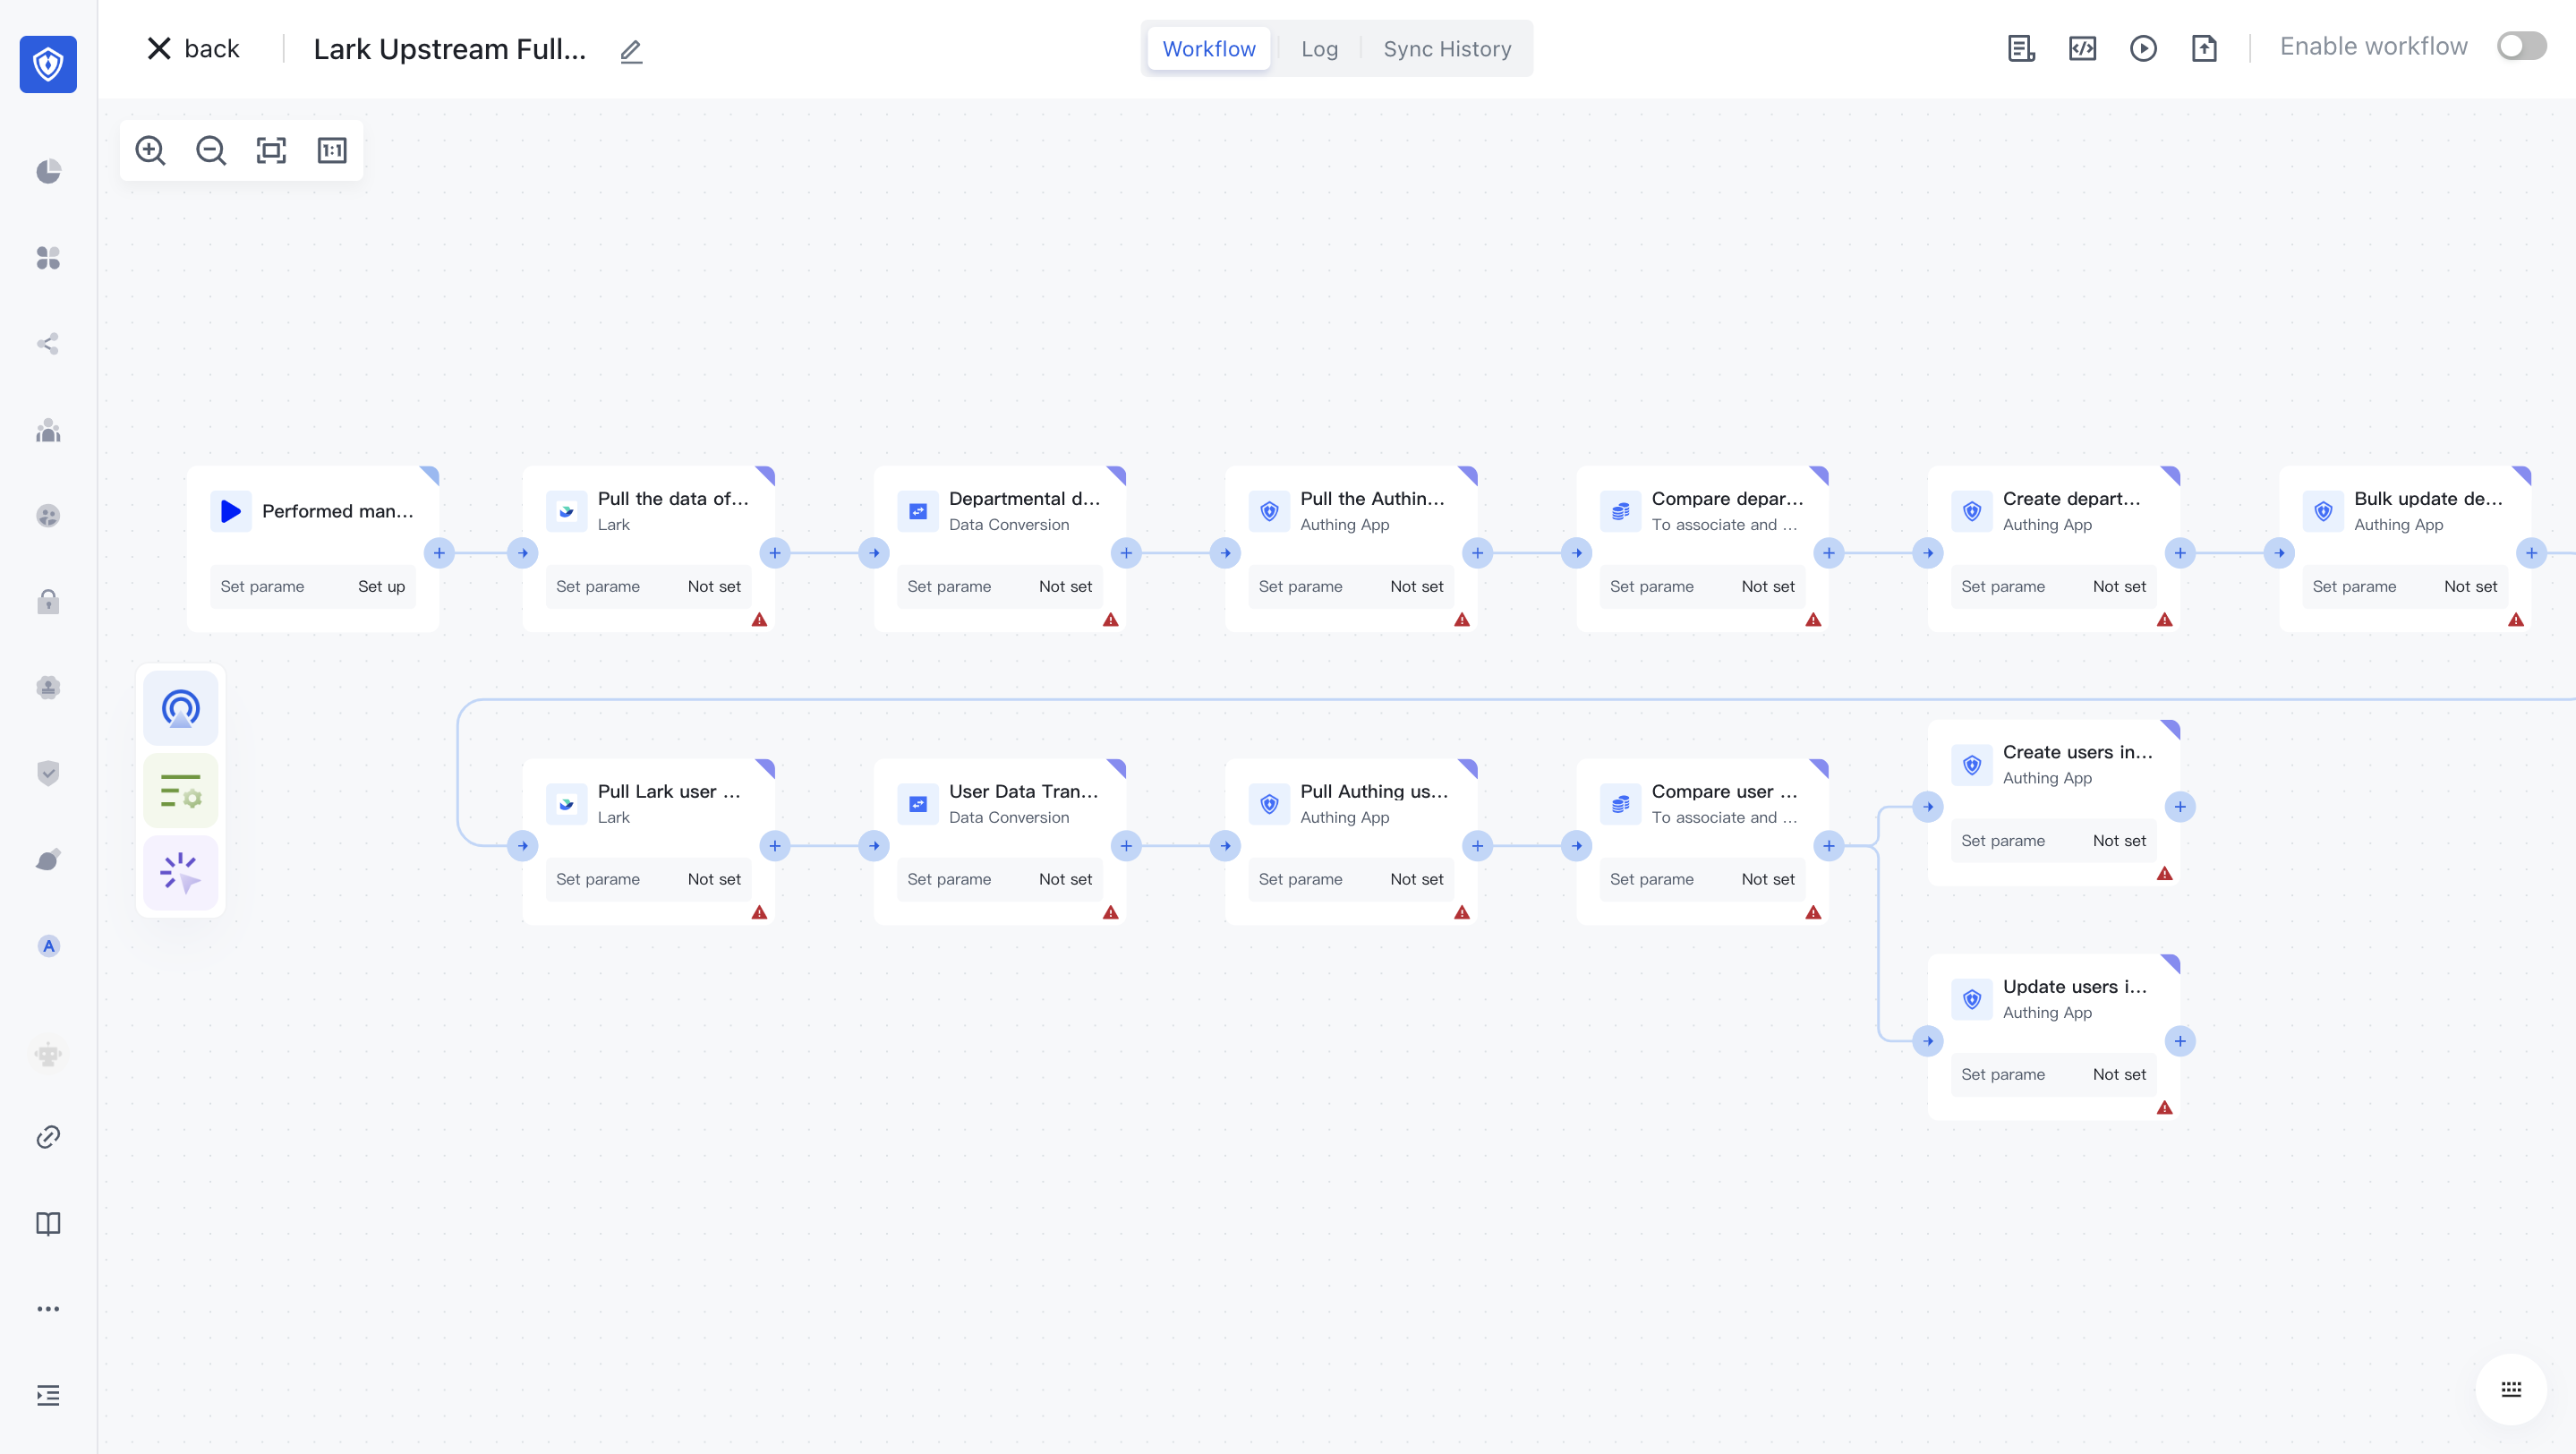Add node after Compare user node plus
Screen dimensions: 2576x1454
pos(1828,846)
